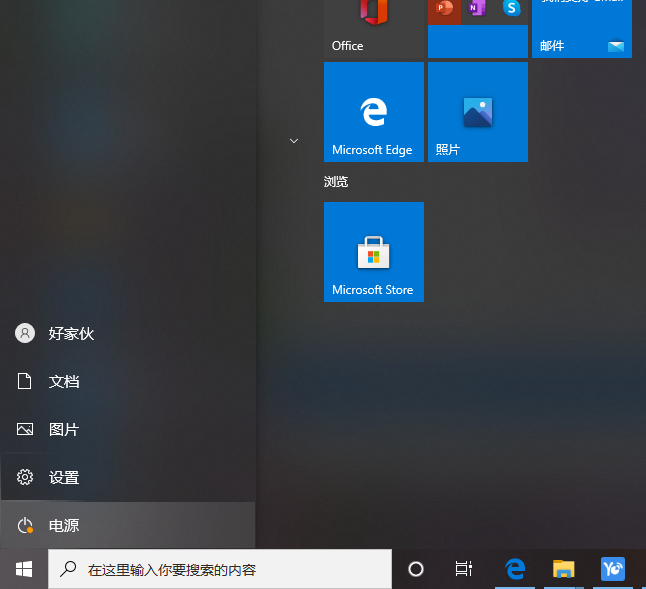The width and height of the screenshot is (646, 589).
Task: Click the taskbar search box
Action: click(x=220, y=569)
